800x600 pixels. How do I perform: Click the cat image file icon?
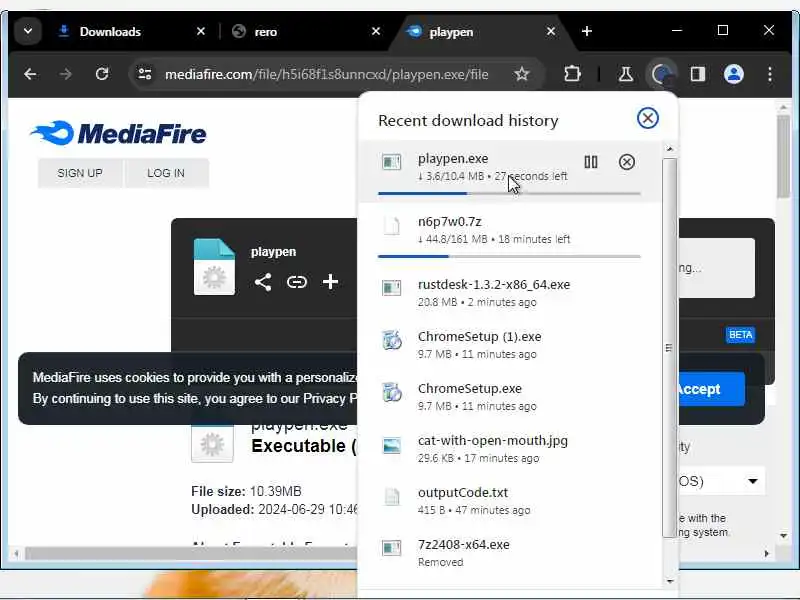pyautogui.click(x=391, y=445)
